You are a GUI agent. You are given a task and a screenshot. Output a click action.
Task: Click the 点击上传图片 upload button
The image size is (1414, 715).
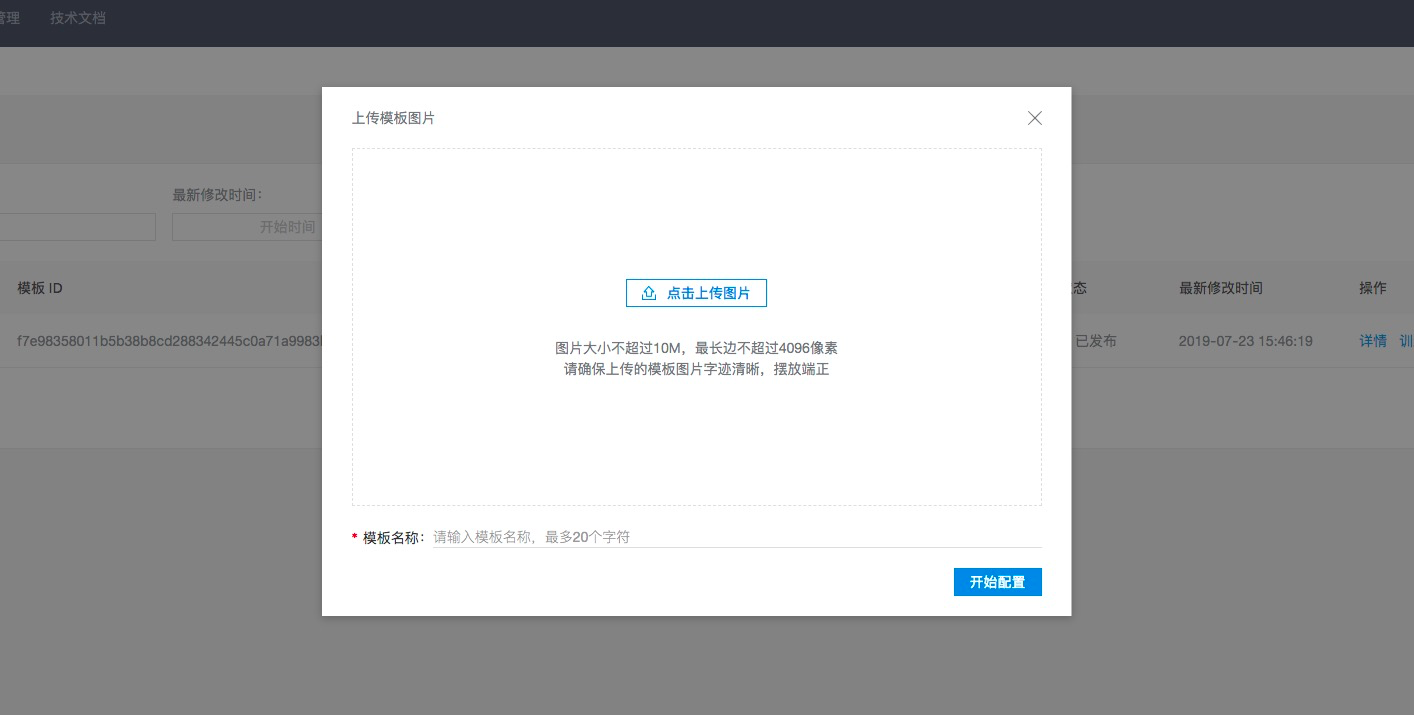(x=696, y=293)
